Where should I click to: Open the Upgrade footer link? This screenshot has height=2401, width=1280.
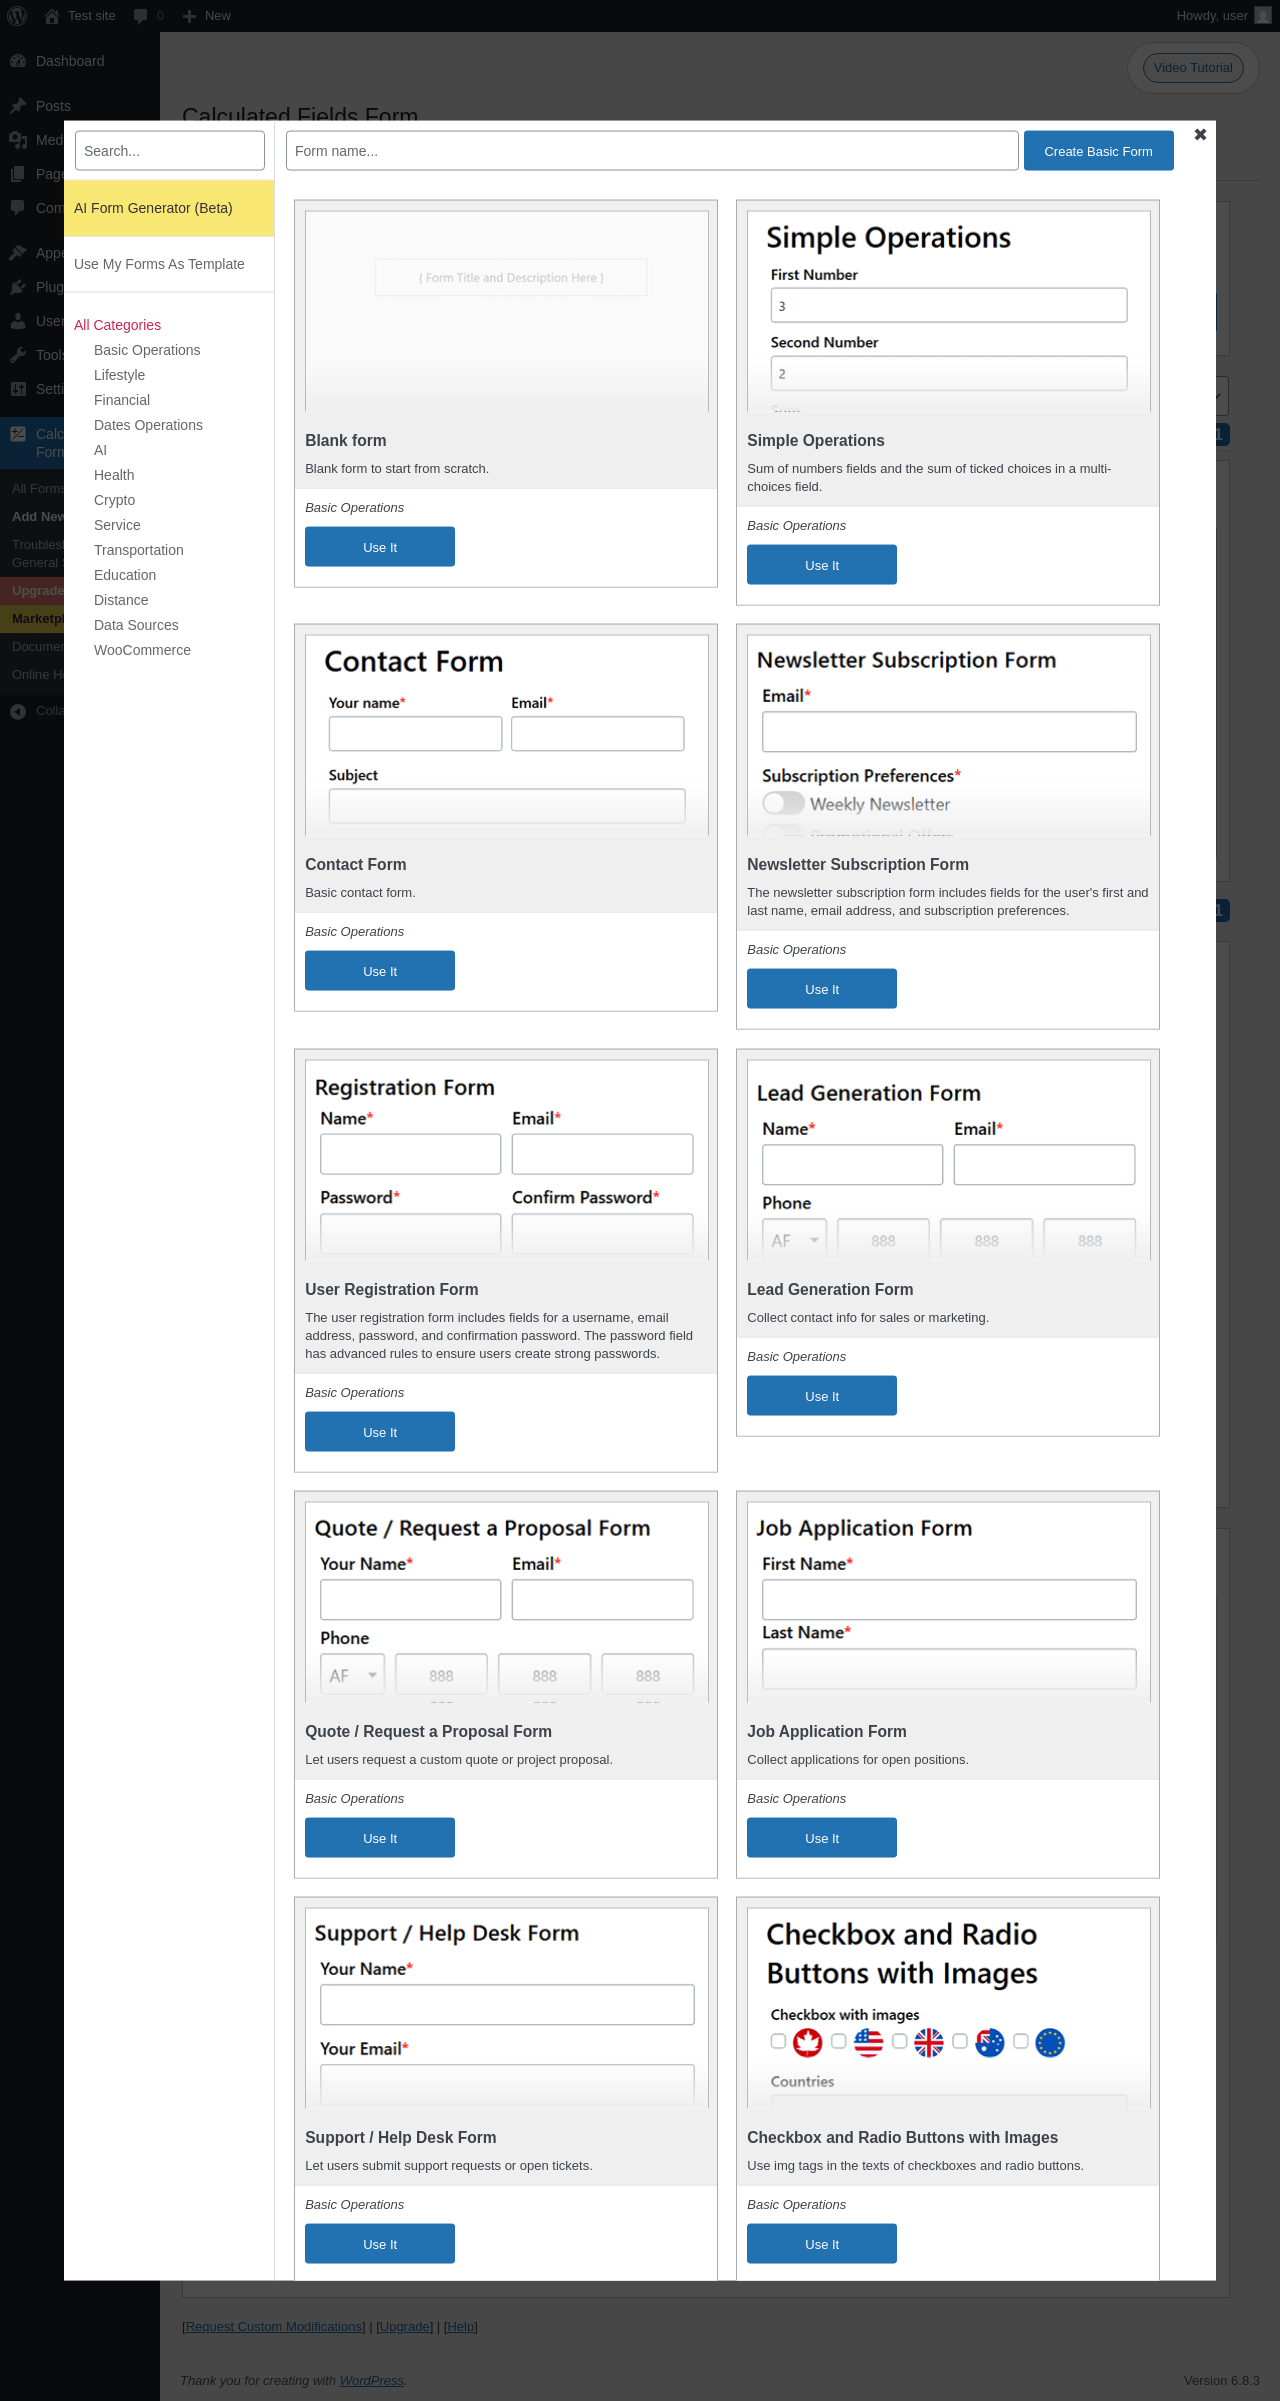pos(405,2327)
